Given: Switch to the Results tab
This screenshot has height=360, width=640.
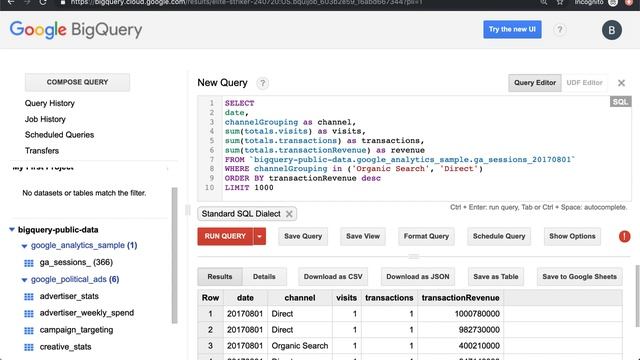Looking at the screenshot, I should (220, 277).
